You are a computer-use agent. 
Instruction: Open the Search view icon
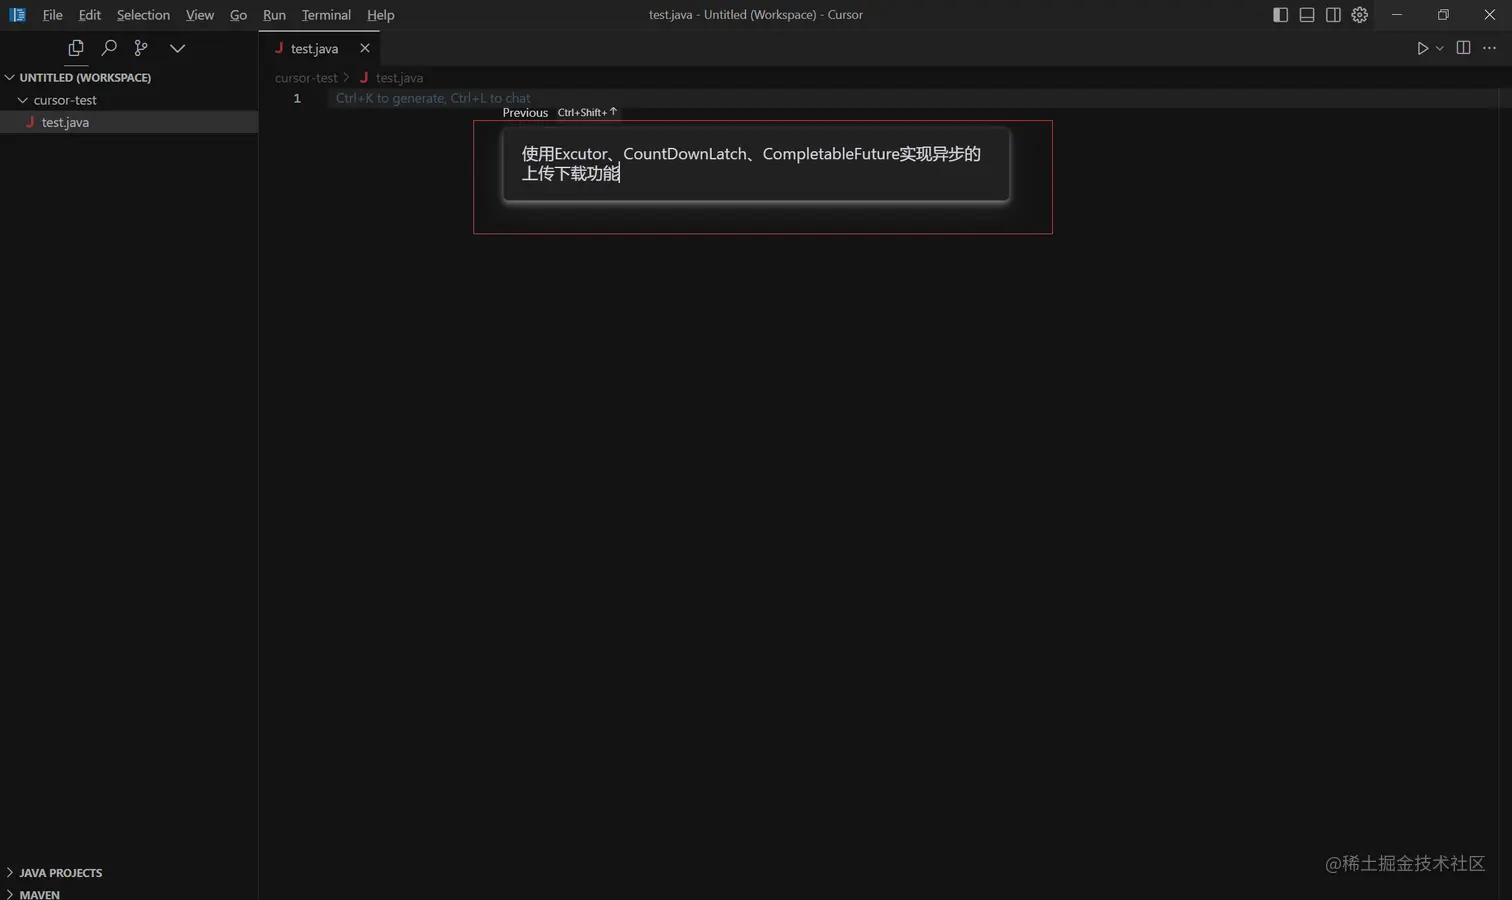109,48
